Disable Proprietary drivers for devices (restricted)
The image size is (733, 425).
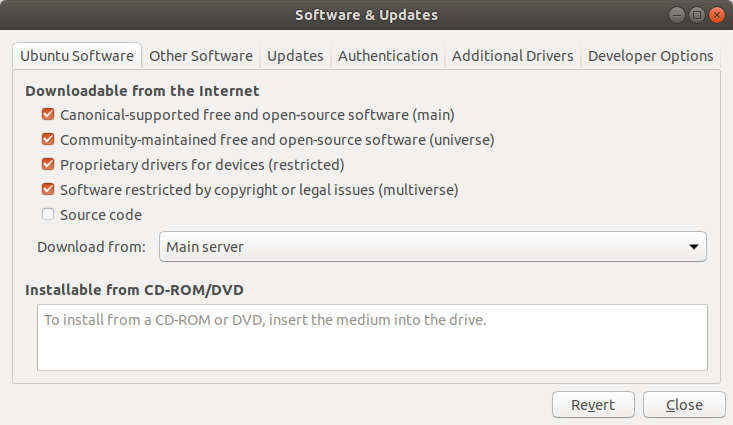point(48,164)
